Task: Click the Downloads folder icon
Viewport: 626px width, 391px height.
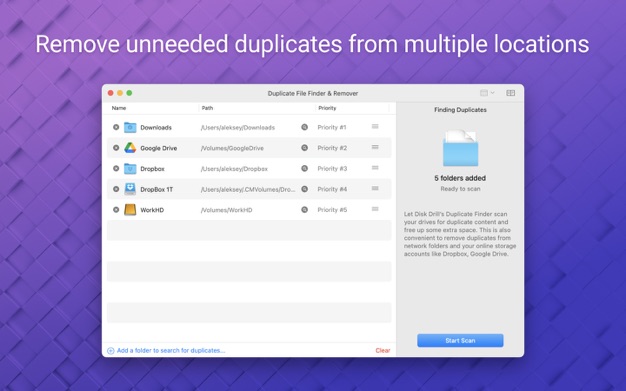Action: click(x=130, y=127)
